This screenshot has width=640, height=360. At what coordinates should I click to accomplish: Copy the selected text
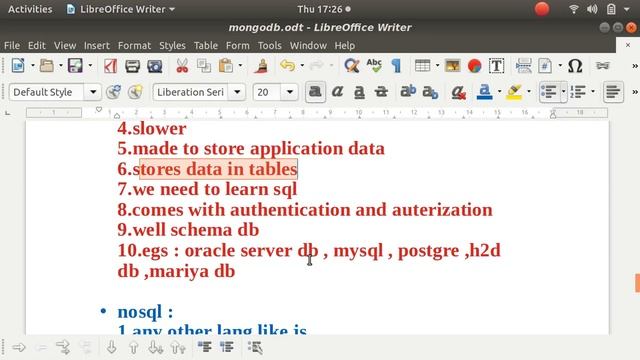(204, 66)
